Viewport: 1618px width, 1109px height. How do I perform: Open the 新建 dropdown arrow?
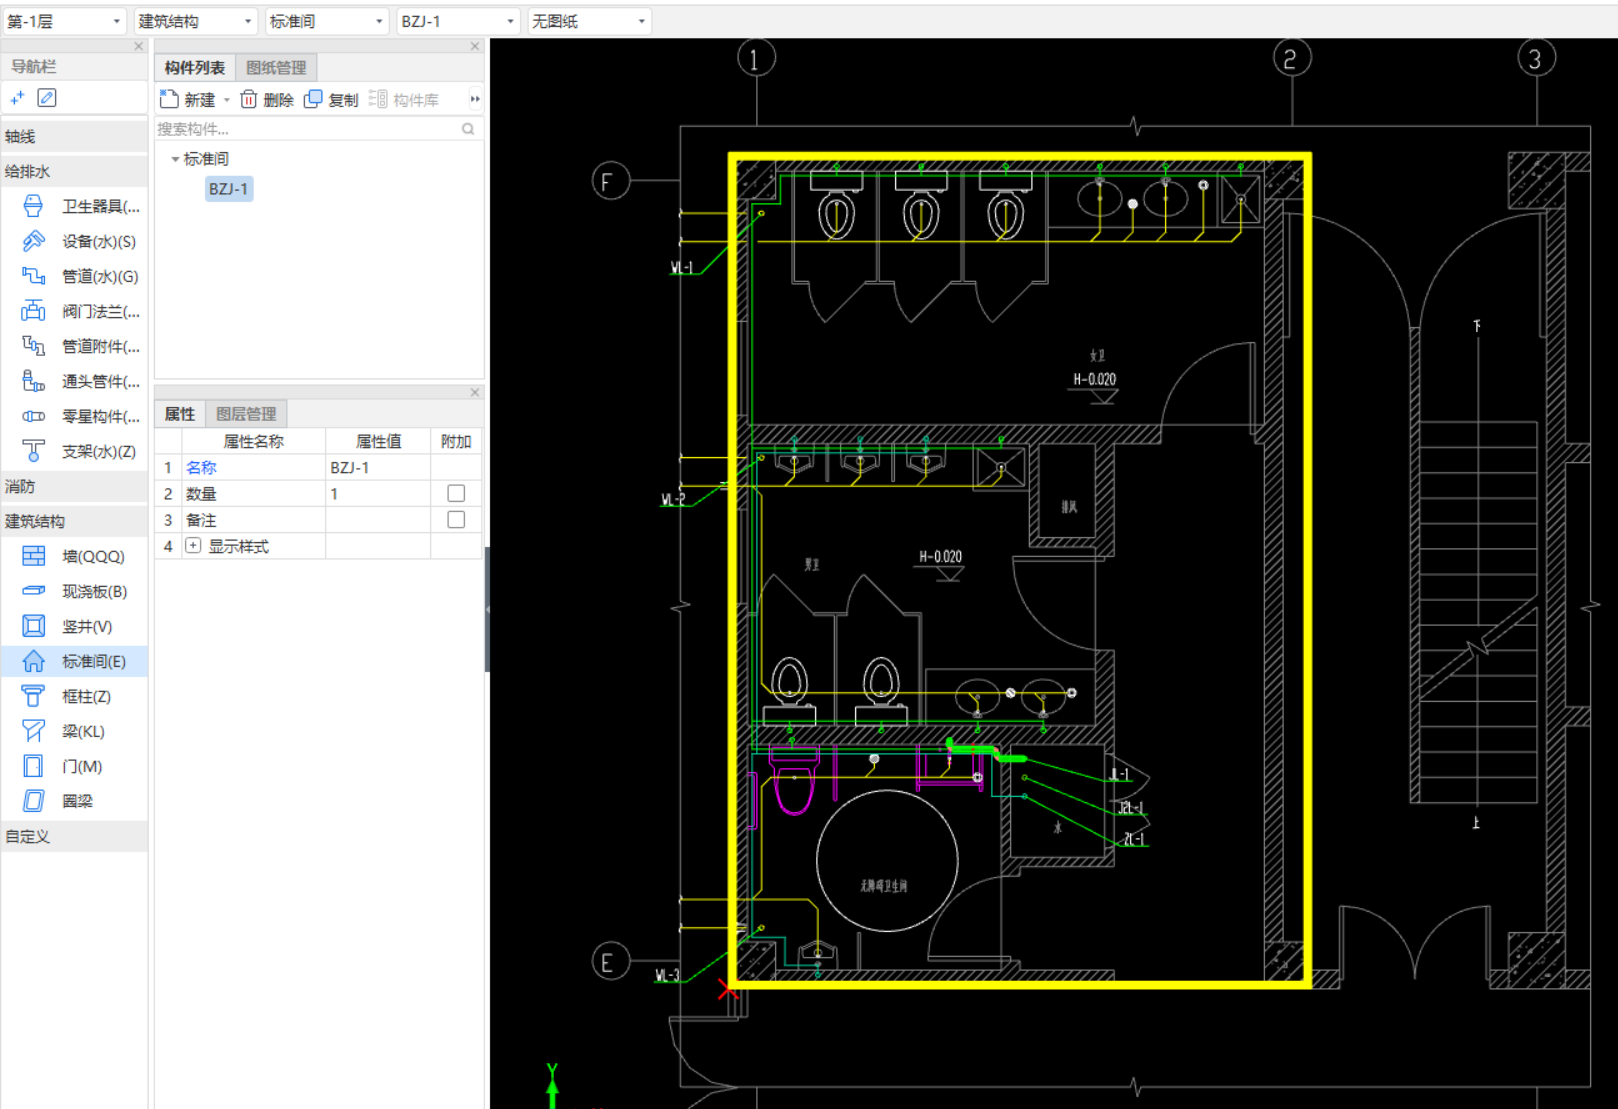tap(227, 100)
